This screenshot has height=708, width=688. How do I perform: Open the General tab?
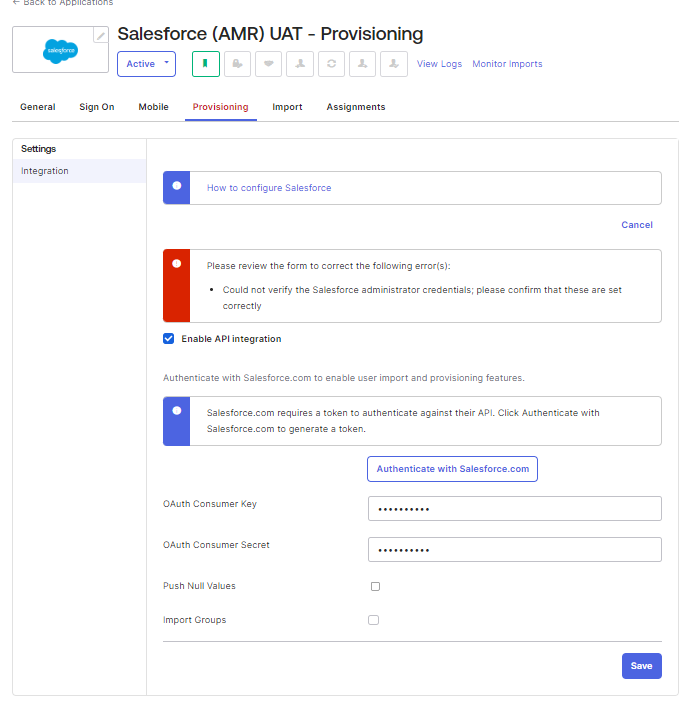38,107
